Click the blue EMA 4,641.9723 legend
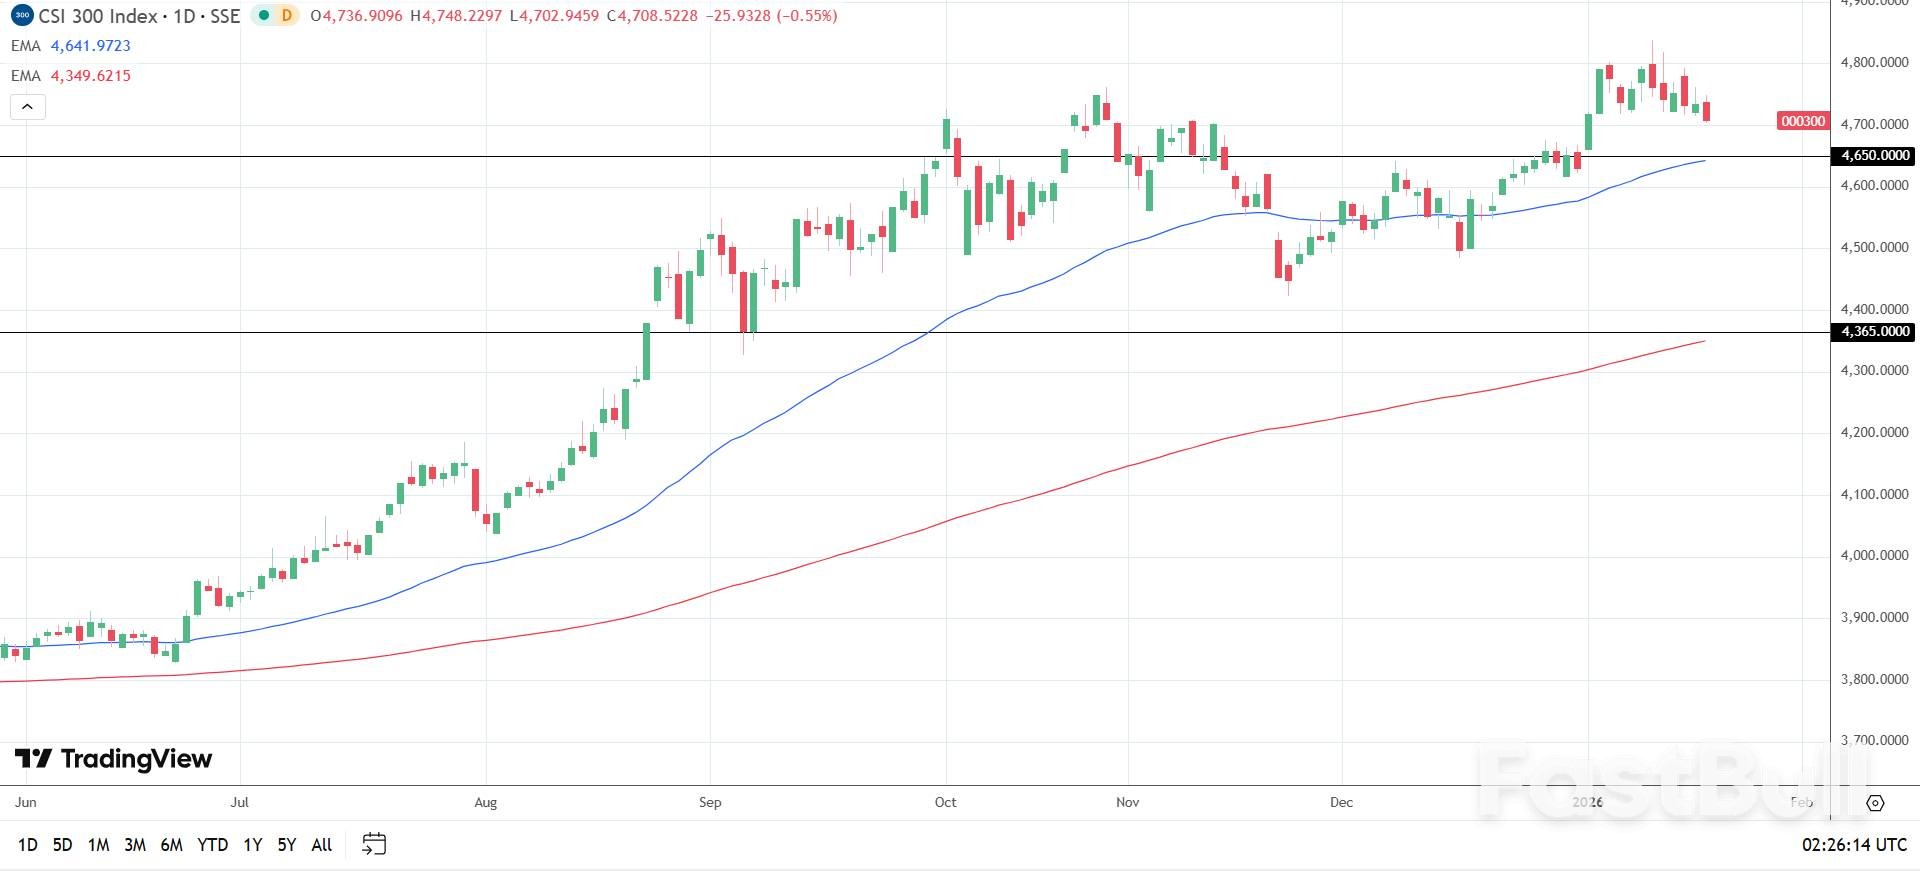This screenshot has width=1920, height=871. [72, 46]
